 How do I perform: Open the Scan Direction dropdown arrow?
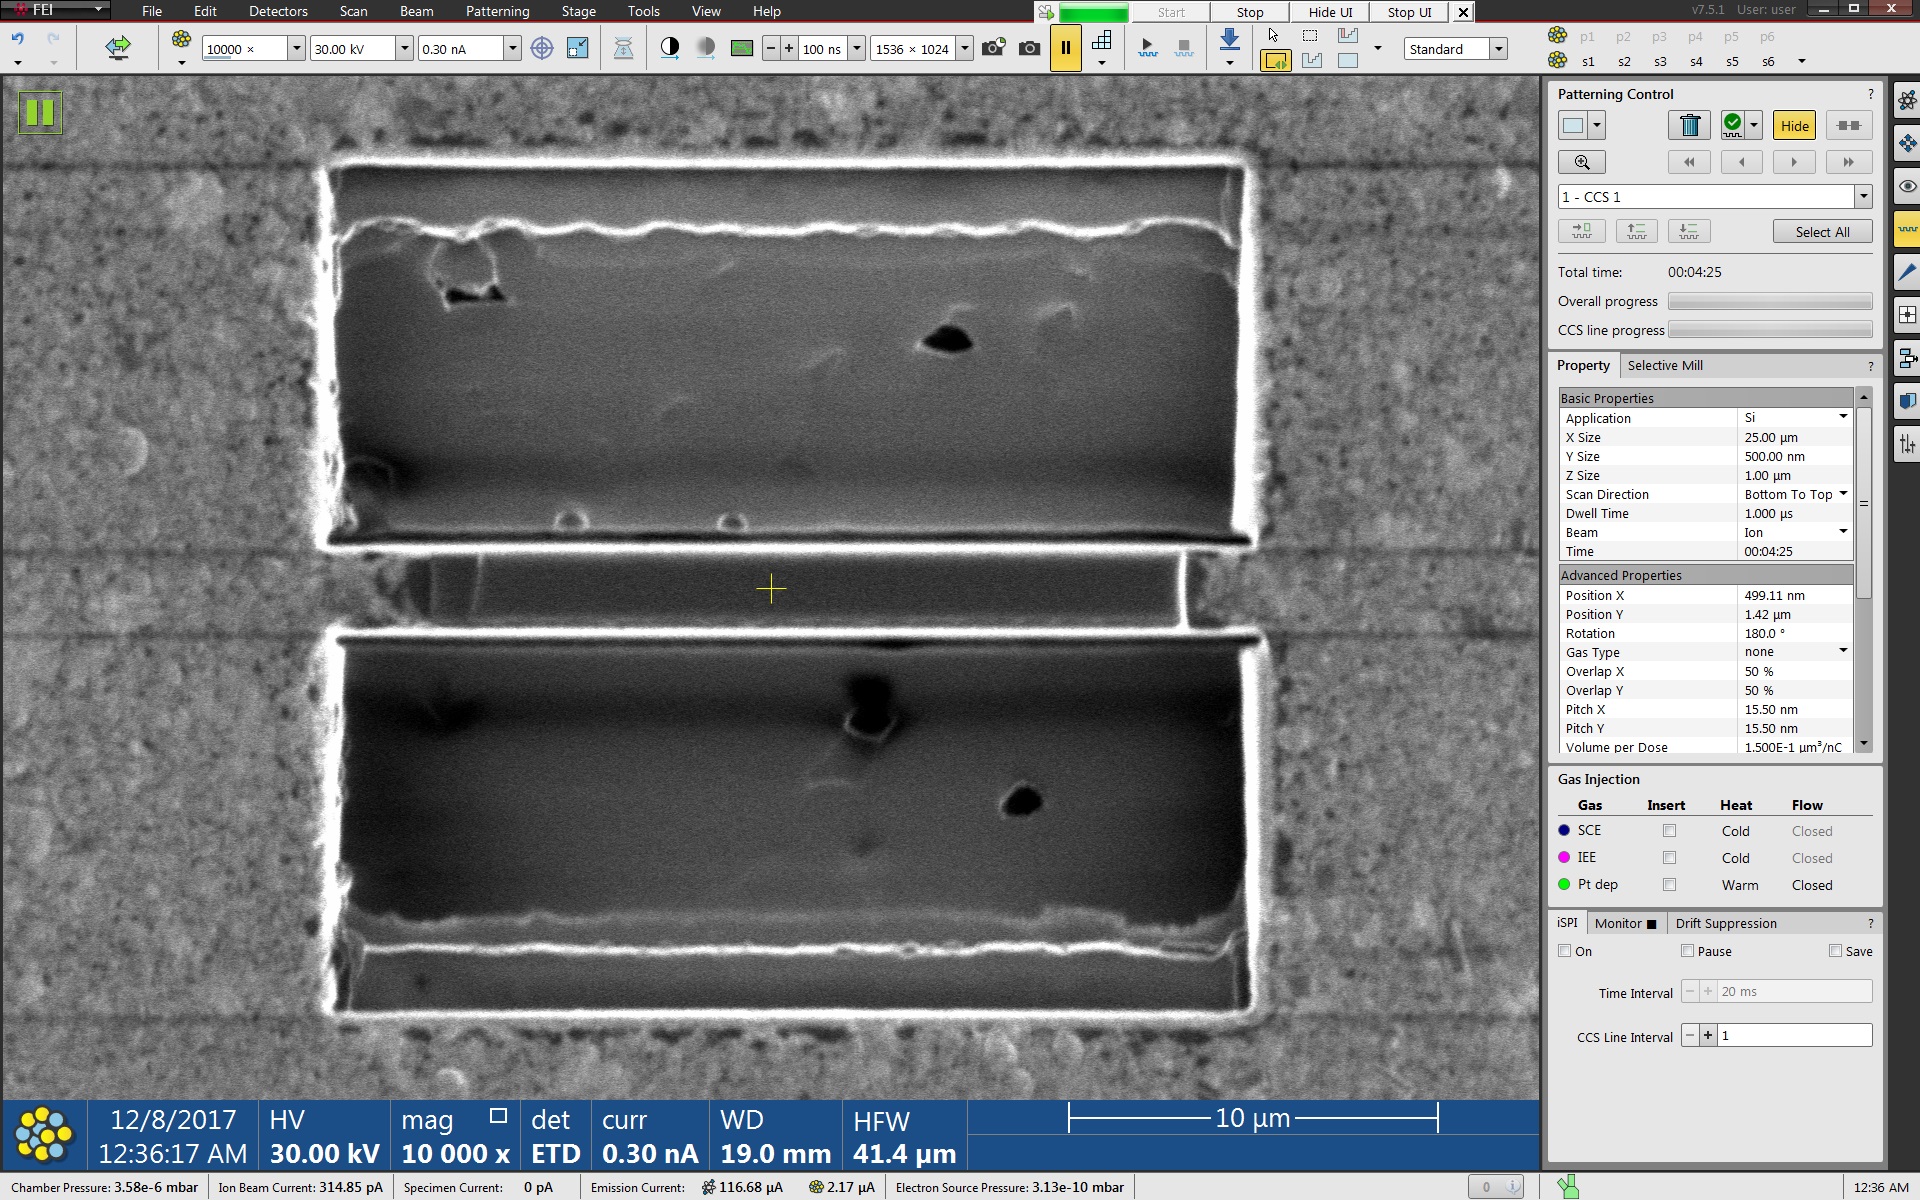point(1843,494)
